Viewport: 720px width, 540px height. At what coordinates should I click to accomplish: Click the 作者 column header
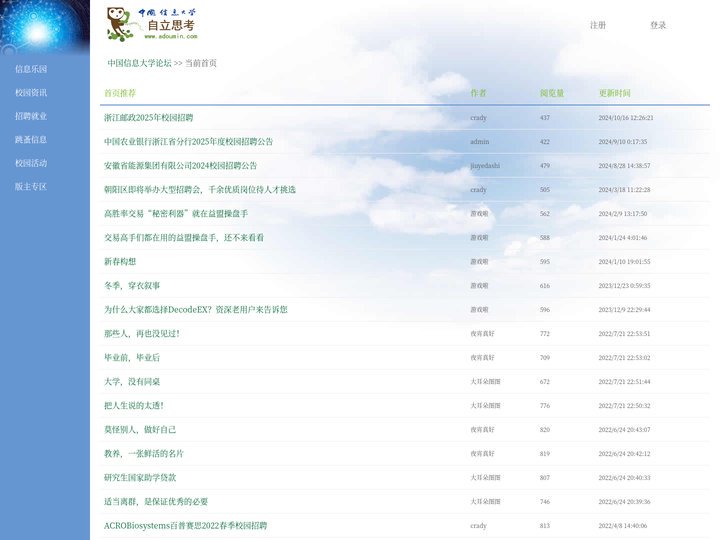(x=478, y=93)
